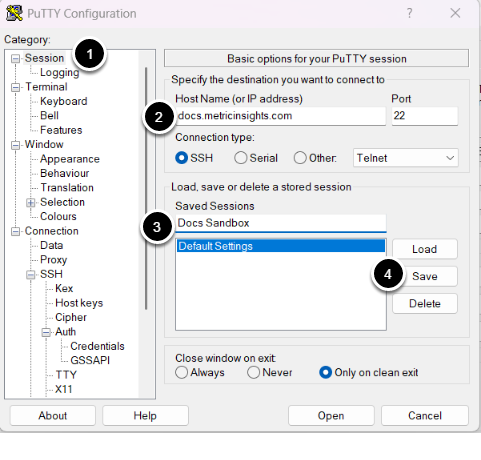Open Keyboard settings category
Viewport: 481px width, 460px height.
pyautogui.click(x=64, y=101)
